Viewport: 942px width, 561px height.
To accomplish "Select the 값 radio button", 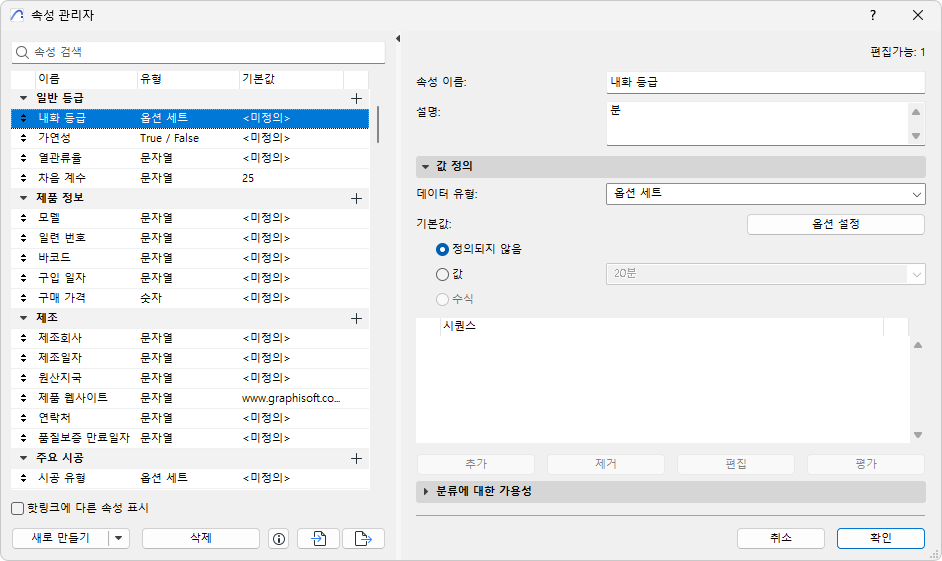I will click(x=442, y=274).
